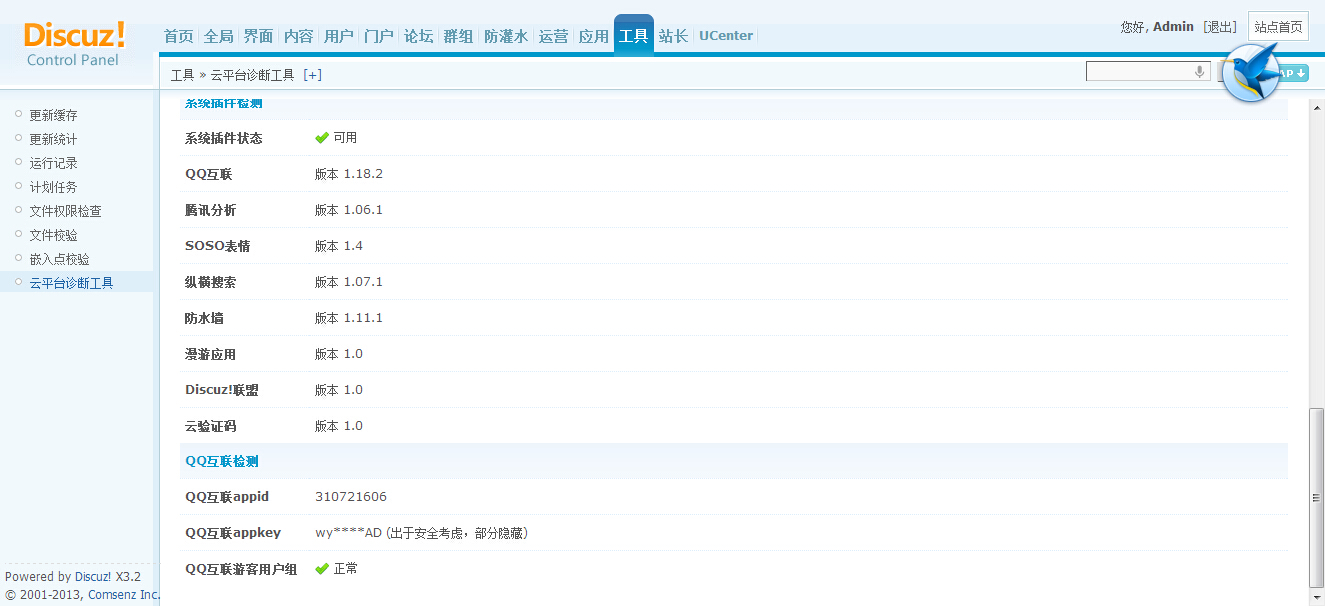Click the 系统插件状态 row label
This screenshot has height=606, width=1325.
click(223, 138)
